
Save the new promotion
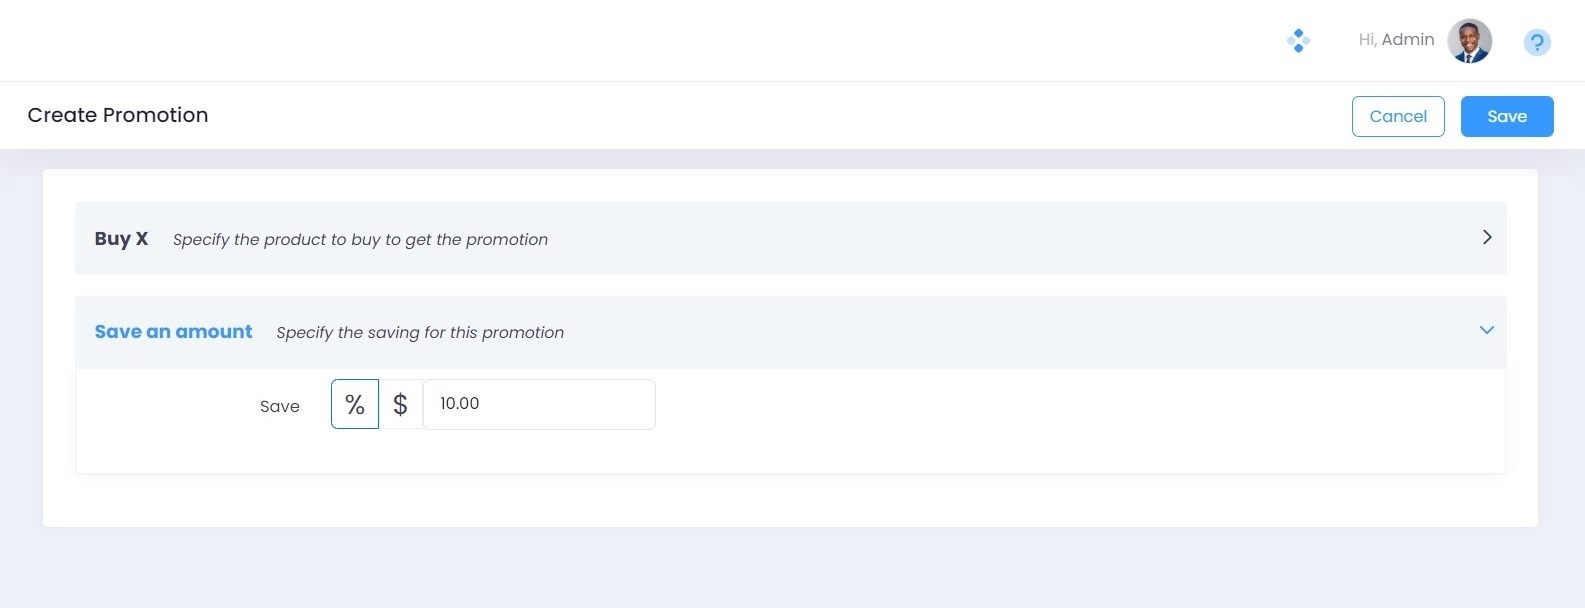(x=1507, y=116)
